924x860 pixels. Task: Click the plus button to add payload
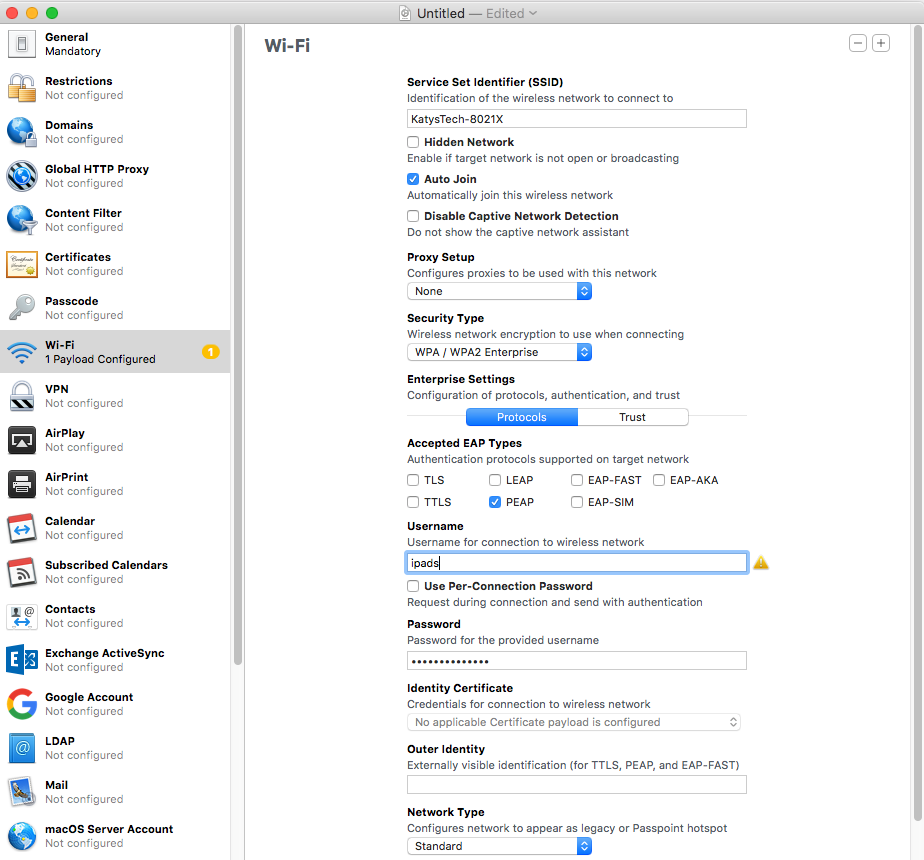point(880,43)
